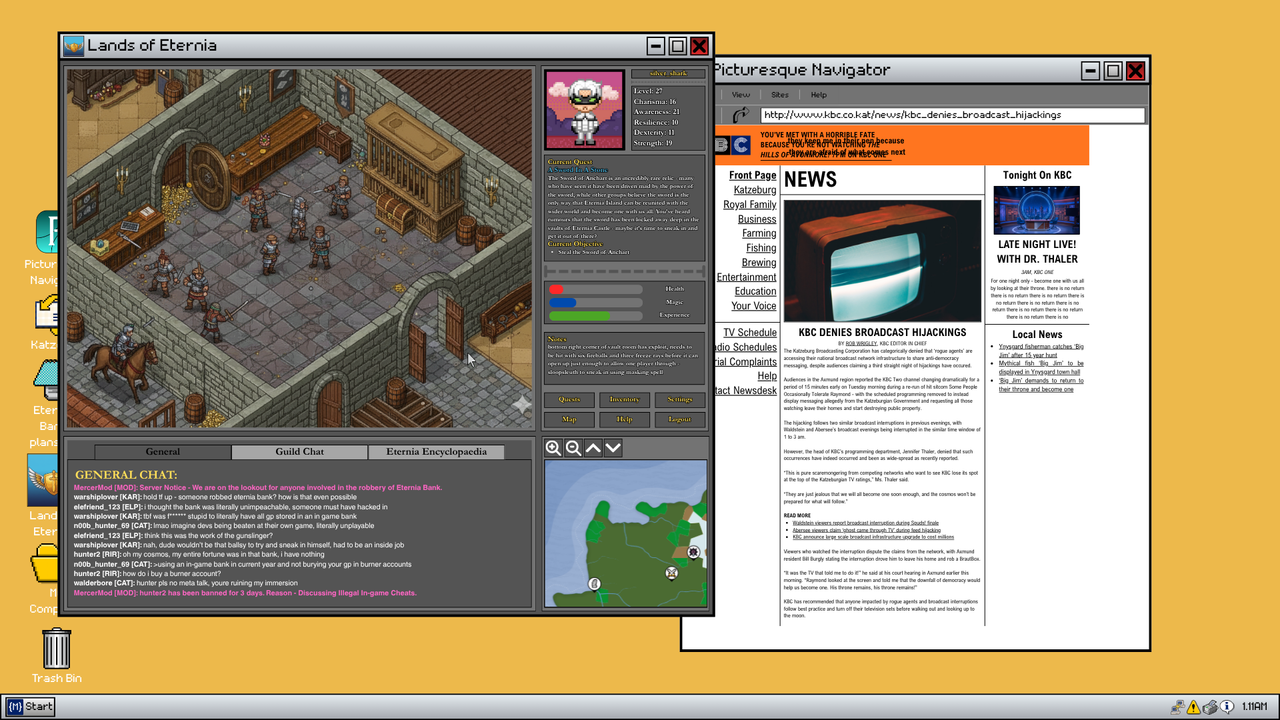The height and width of the screenshot is (720, 1280).
Task: Minimize the Picturesque Navigator window
Action: (1091, 71)
